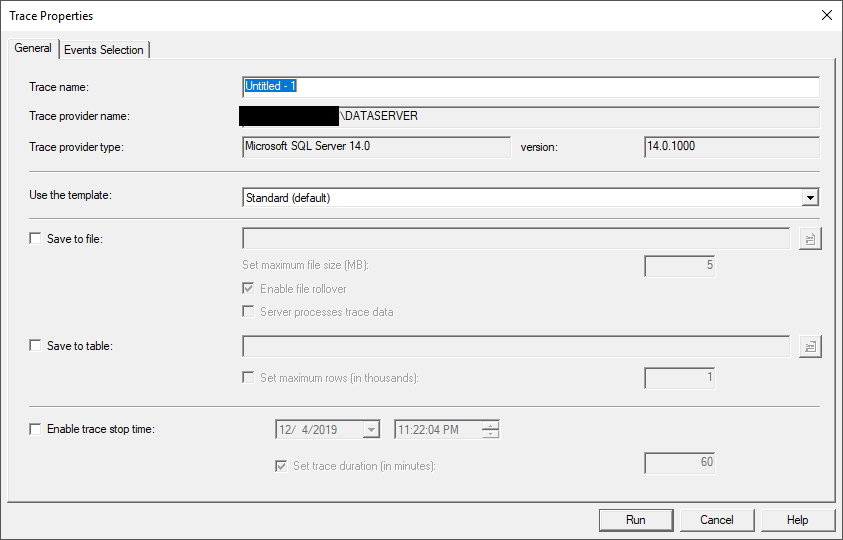Select the General tab
Image resolution: width=843 pixels, height=540 pixels.
[33, 49]
